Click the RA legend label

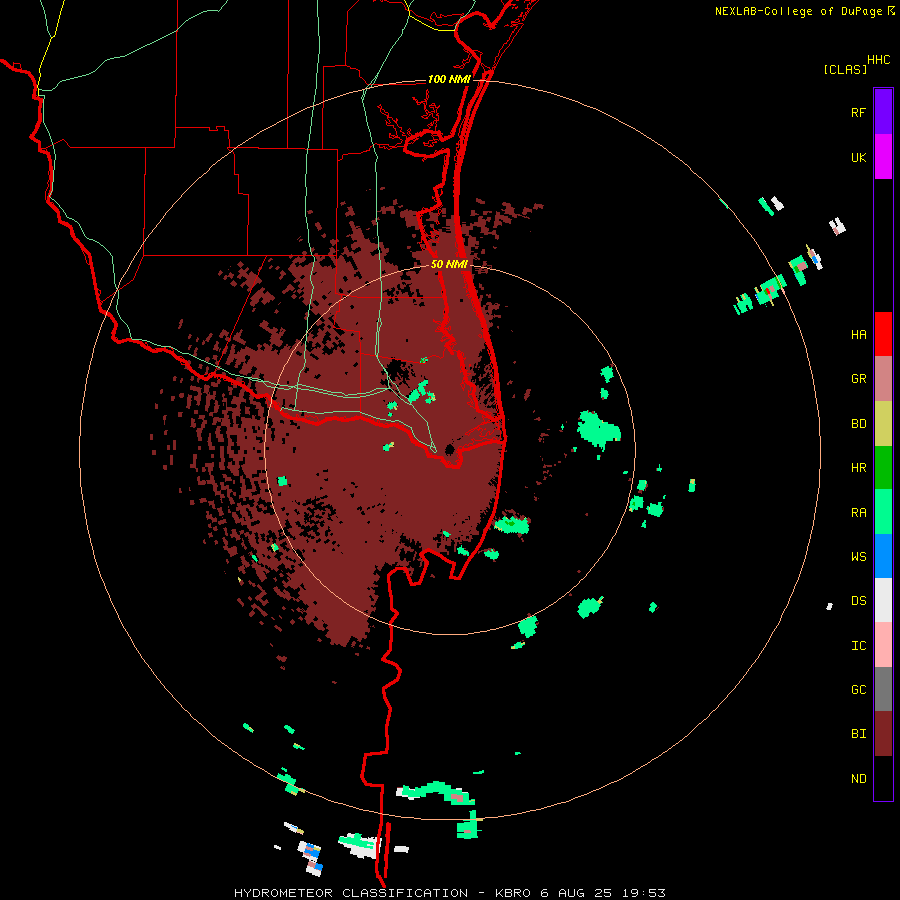click(858, 513)
